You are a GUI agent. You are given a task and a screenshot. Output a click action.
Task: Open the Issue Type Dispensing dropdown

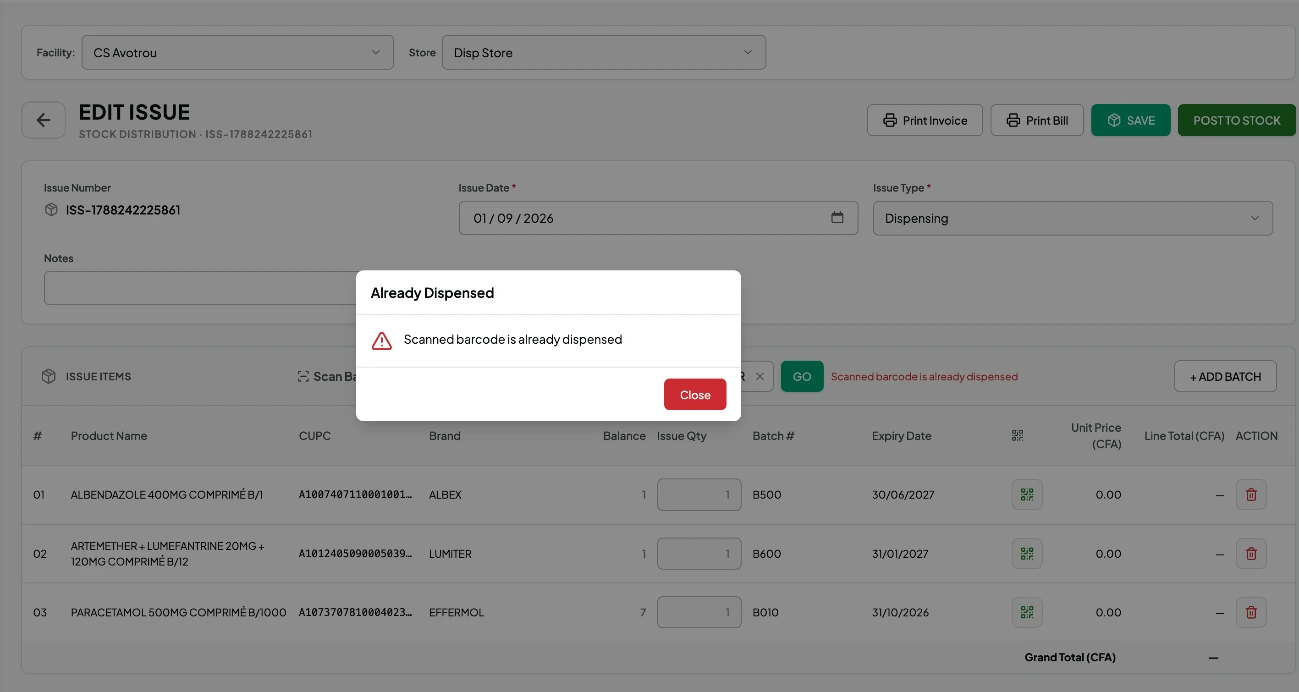point(1072,218)
